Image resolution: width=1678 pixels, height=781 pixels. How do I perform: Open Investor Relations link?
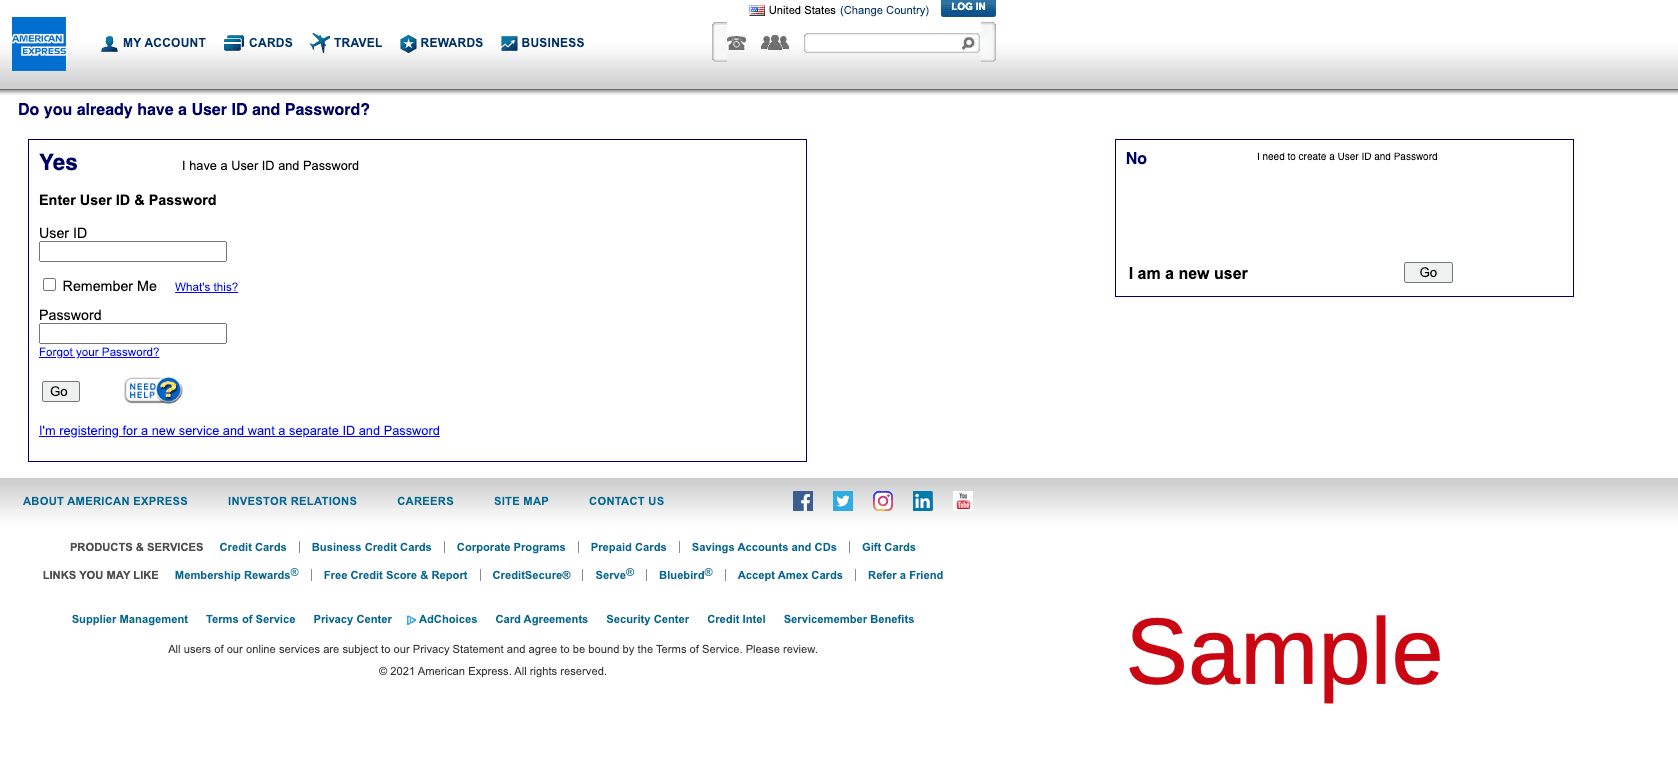292,501
